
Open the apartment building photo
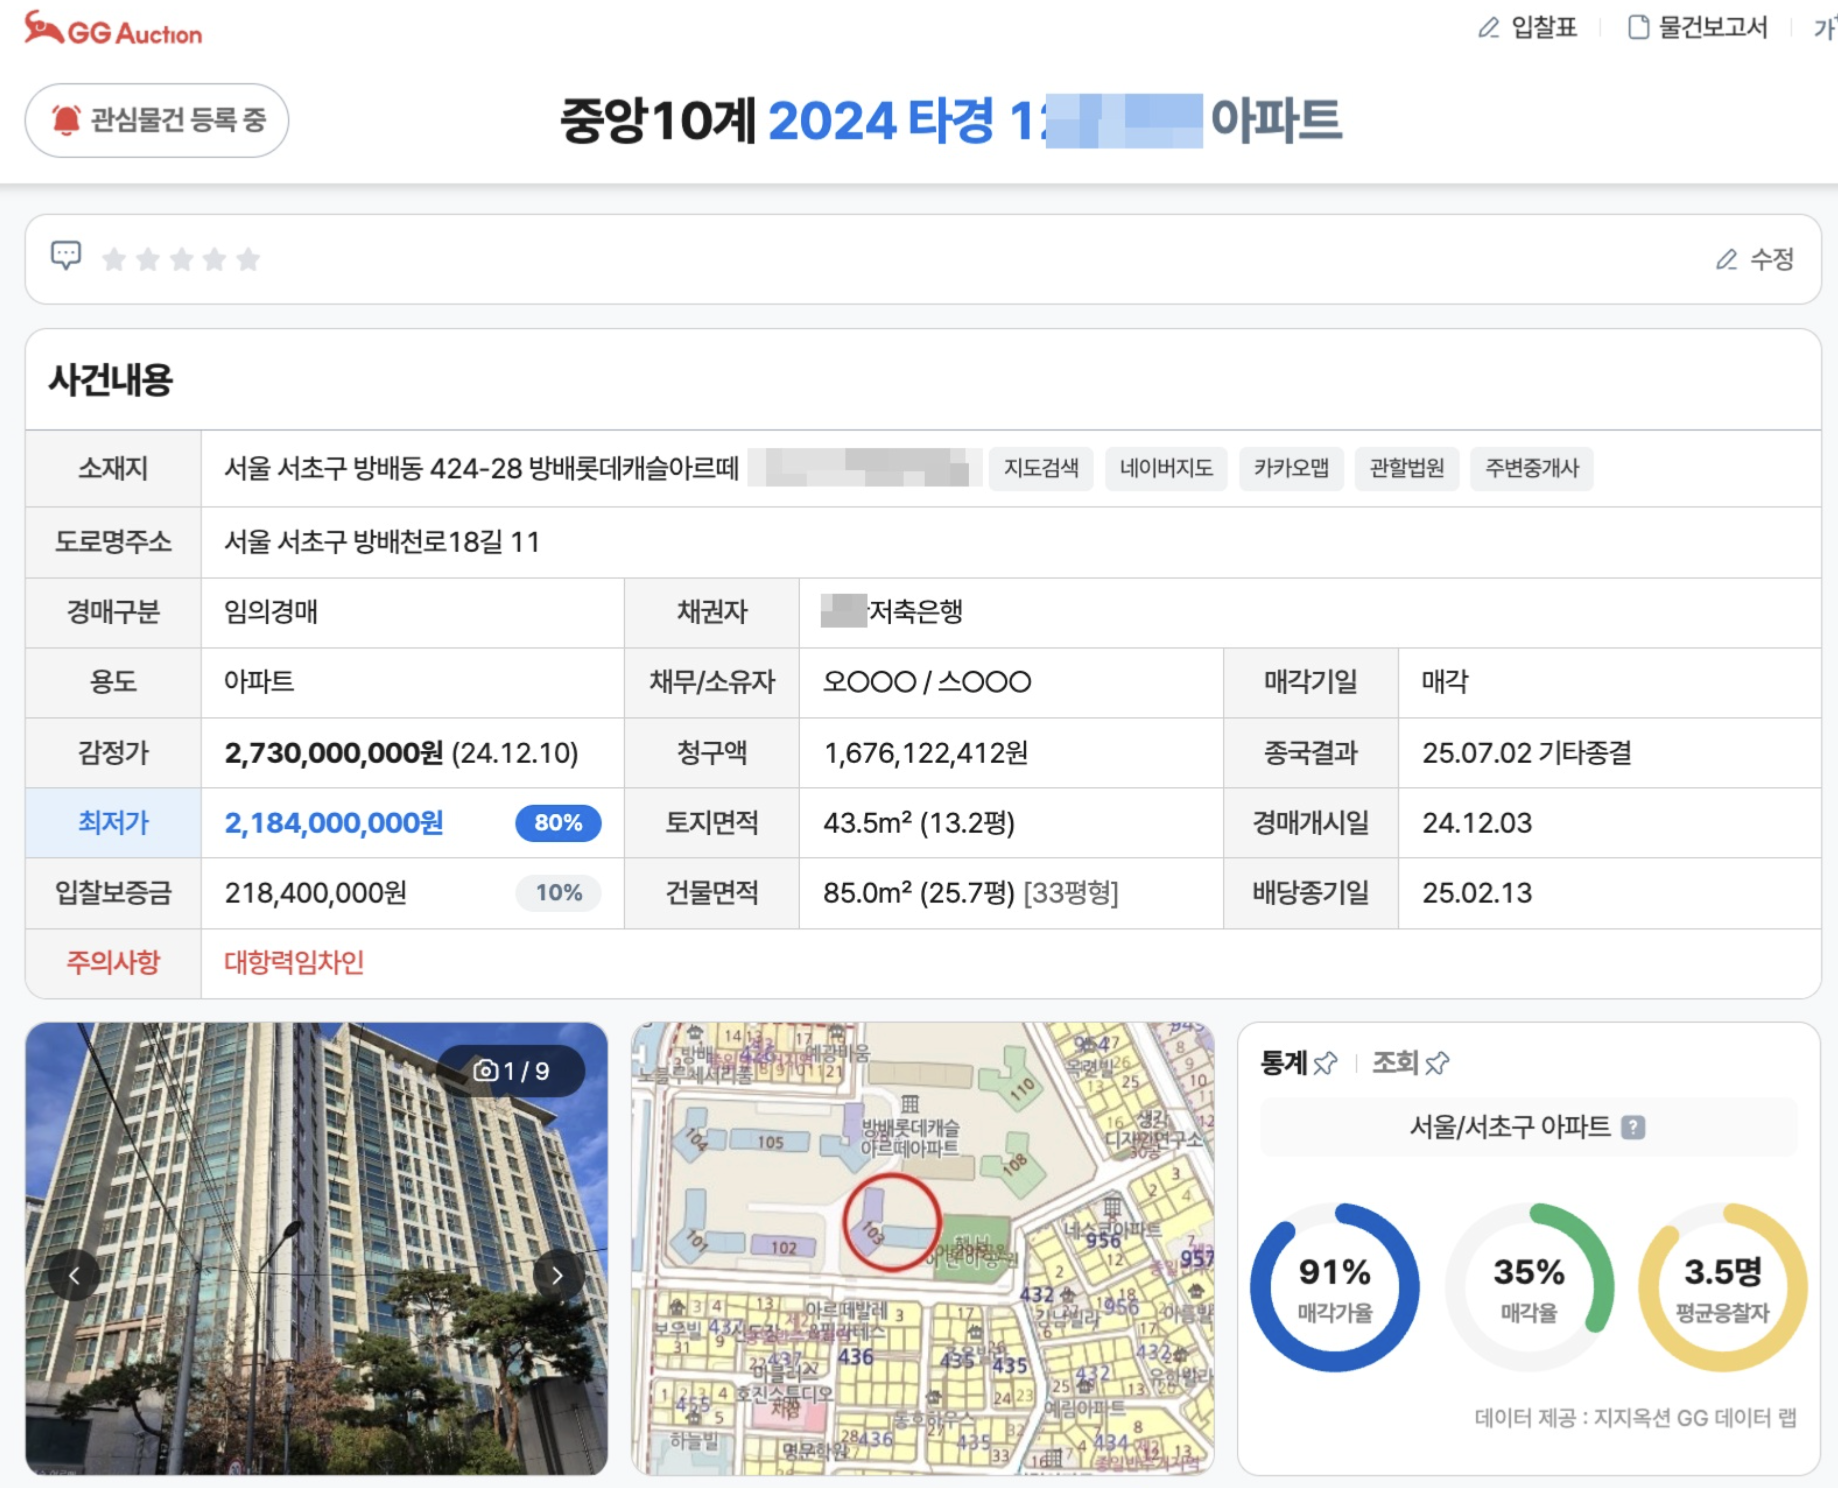point(316,1248)
